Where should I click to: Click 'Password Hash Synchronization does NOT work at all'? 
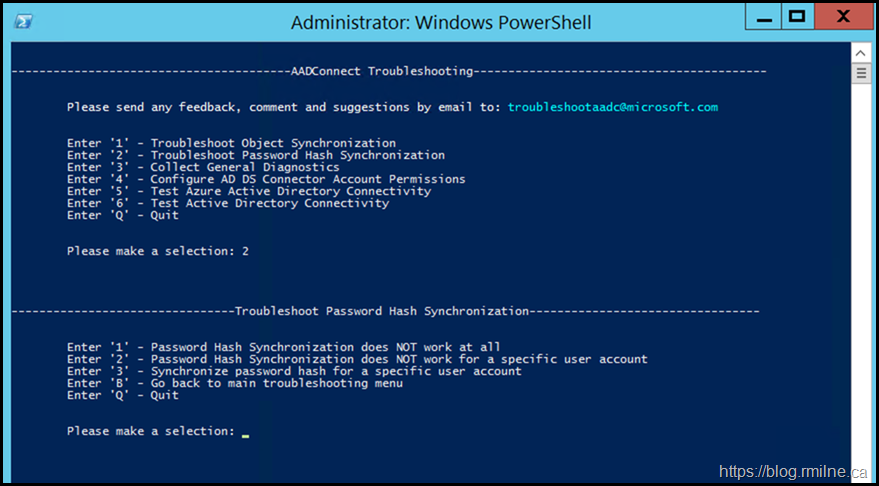pyautogui.click(x=283, y=347)
